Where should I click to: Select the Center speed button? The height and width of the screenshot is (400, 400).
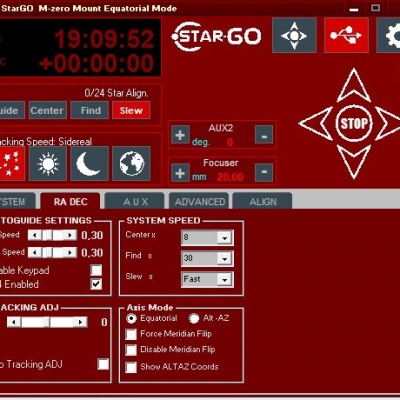pyautogui.click(x=48, y=110)
